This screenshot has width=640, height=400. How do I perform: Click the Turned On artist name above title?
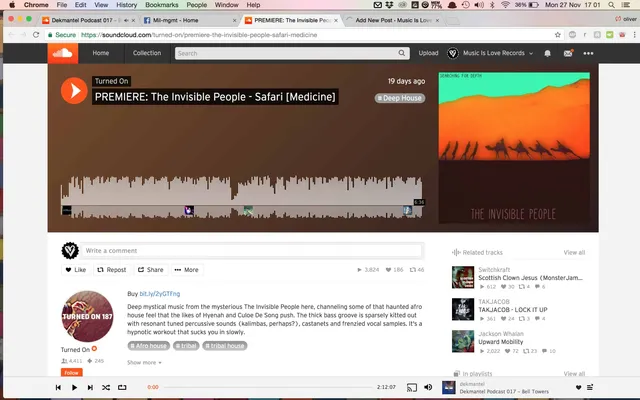coord(111,81)
